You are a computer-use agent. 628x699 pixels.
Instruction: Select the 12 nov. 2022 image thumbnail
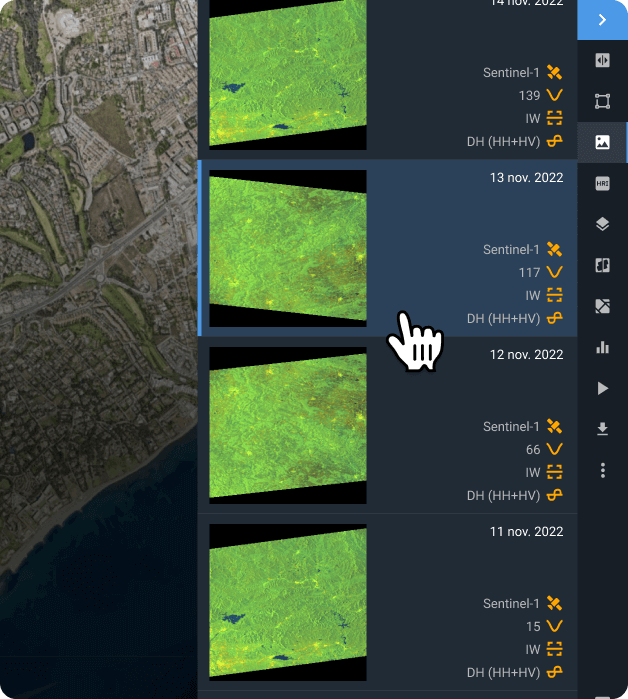tap(288, 425)
